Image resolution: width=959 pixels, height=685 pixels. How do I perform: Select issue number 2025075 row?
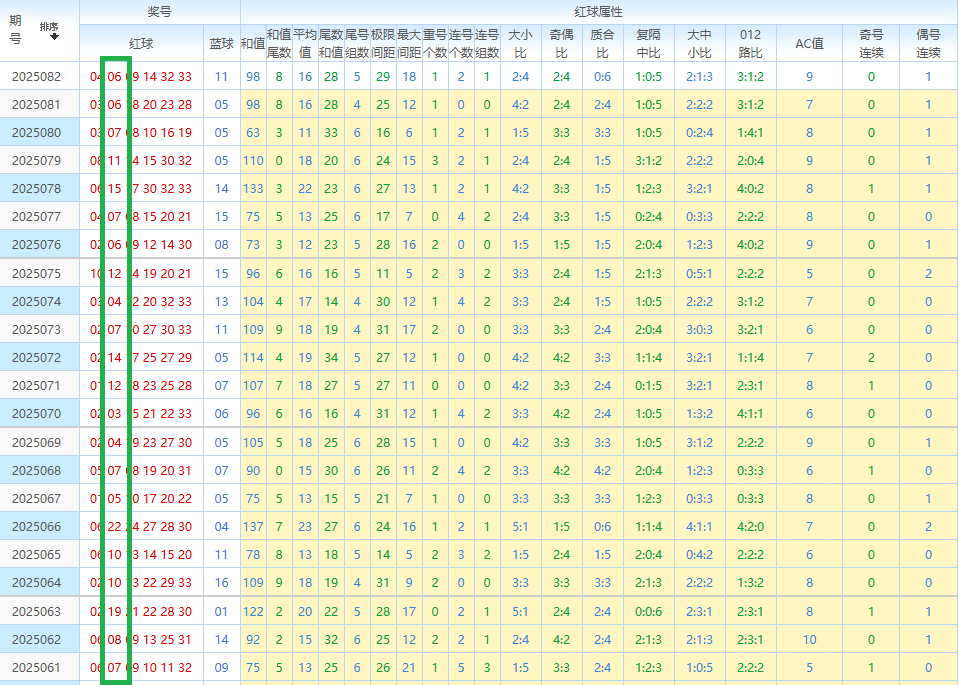tap(36, 273)
